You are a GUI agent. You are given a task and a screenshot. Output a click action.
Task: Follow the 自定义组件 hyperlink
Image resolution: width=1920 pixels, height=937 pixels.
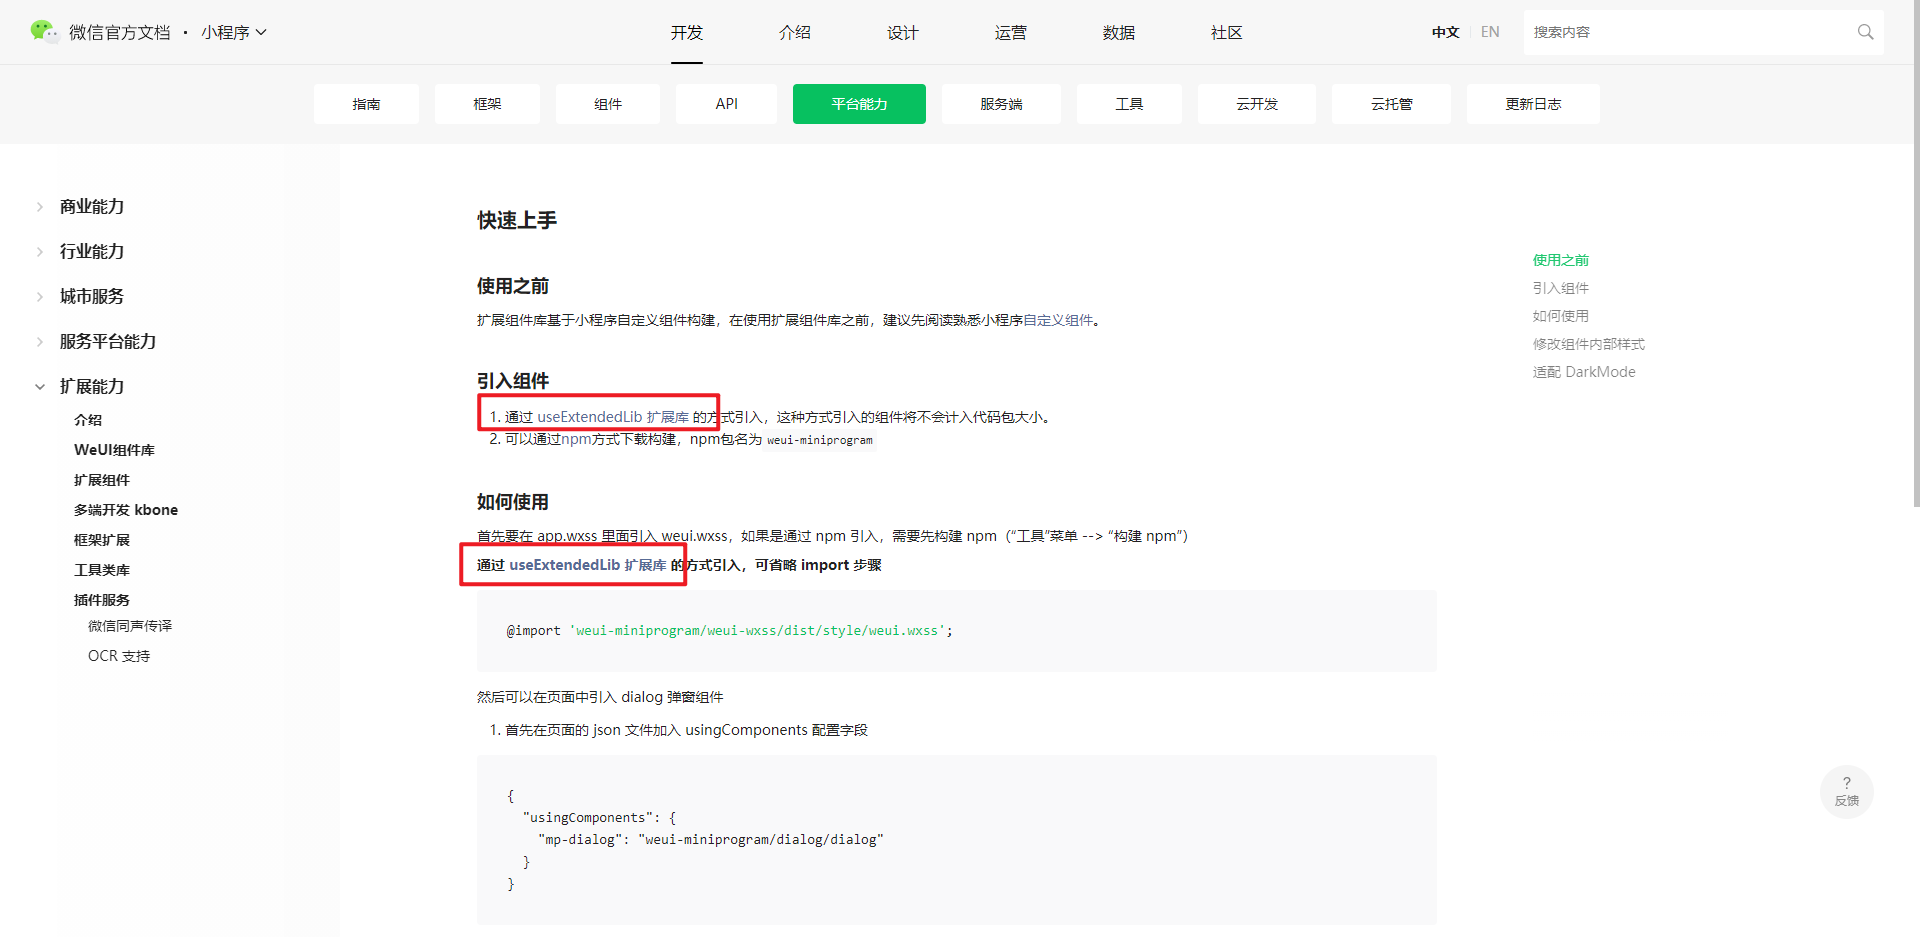(x=1058, y=320)
